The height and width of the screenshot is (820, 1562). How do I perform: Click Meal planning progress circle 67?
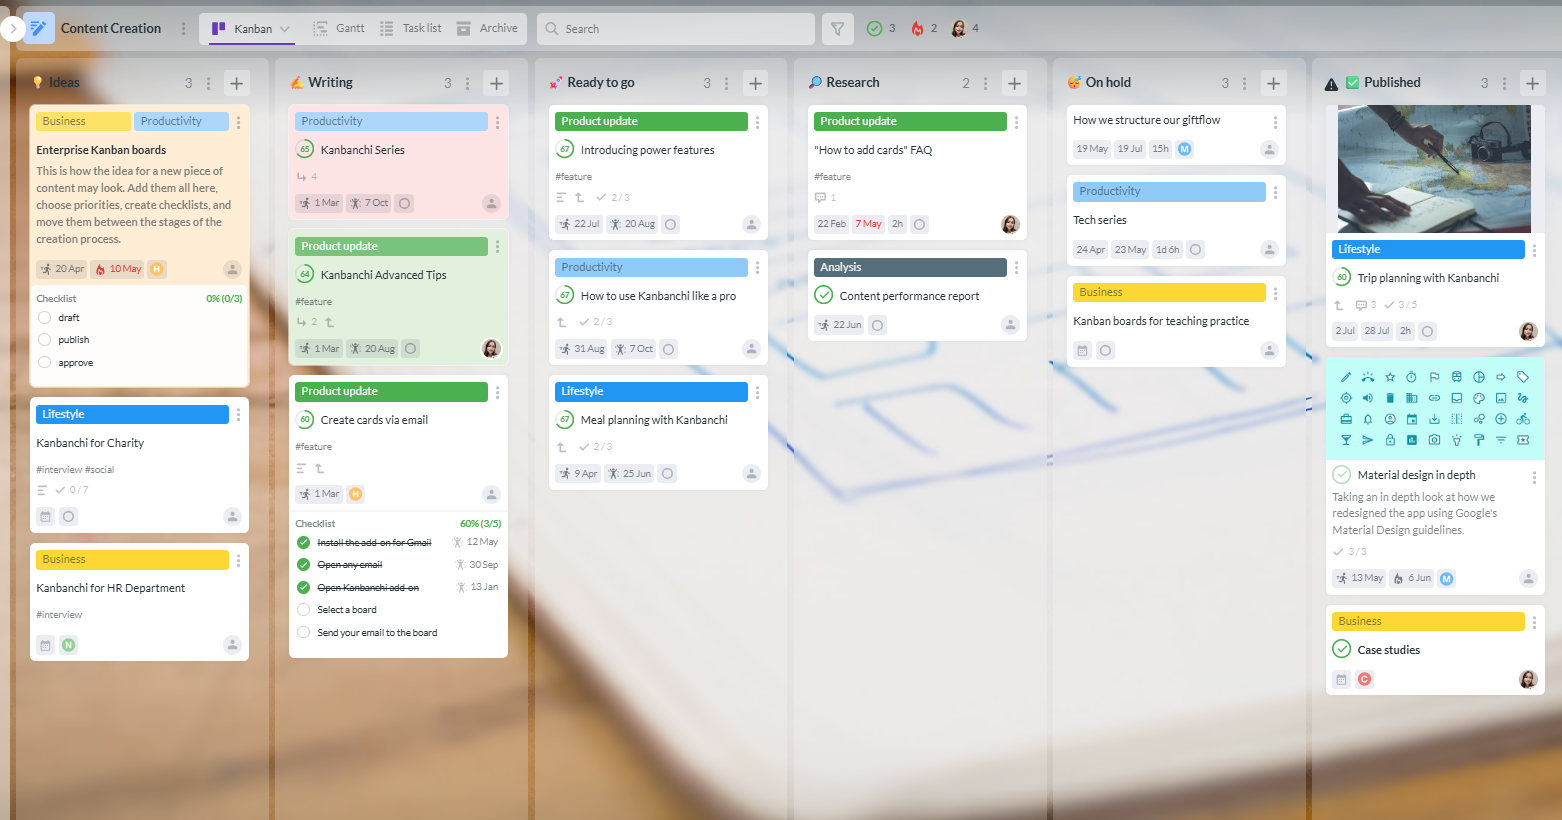tap(565, 420)
